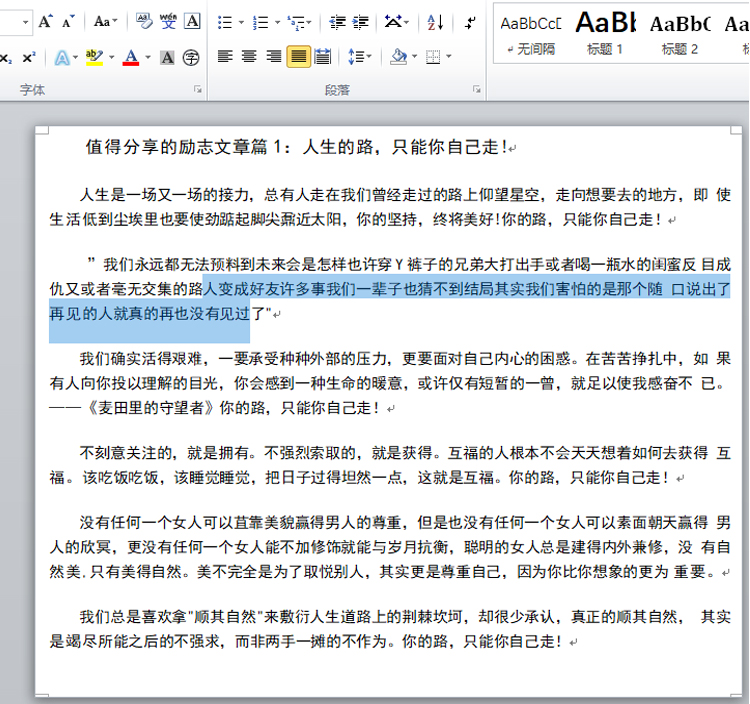
Task: Expand the bullet library dropdown arrow
Action: 241,22
